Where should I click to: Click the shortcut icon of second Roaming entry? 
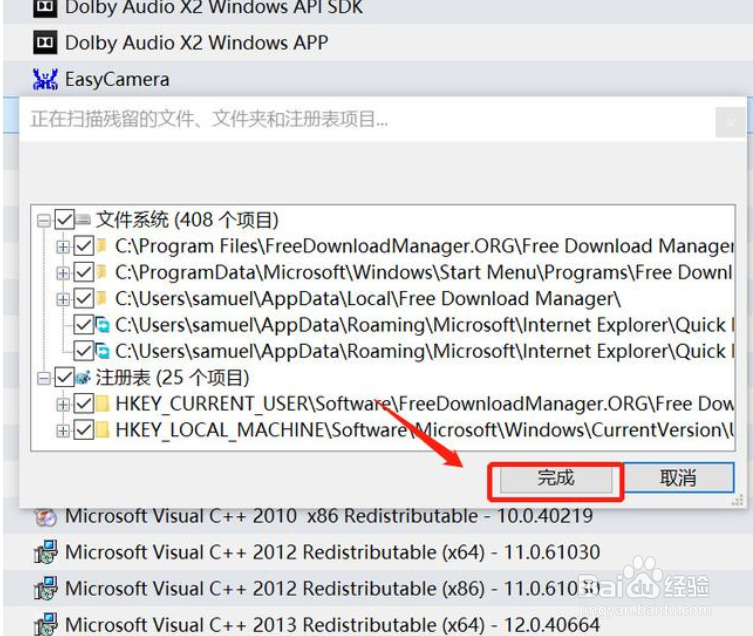pos(102,351)
